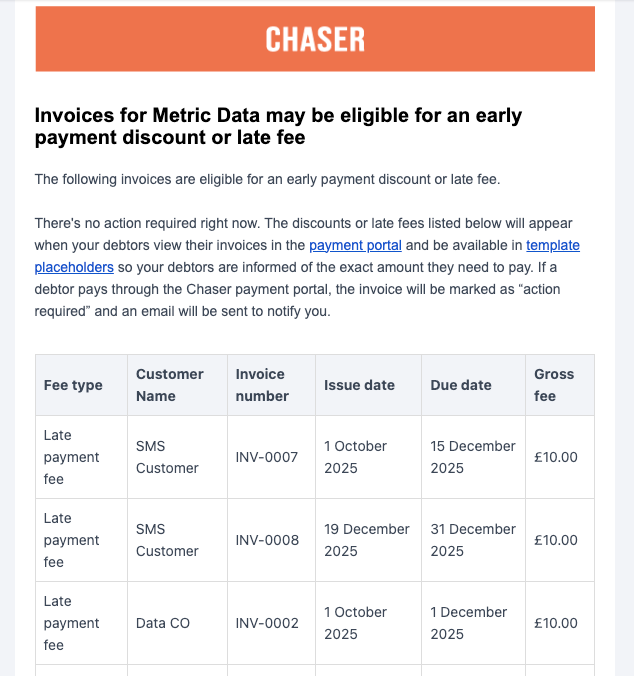This screenshot has width=634, height=676.
Task: Click the "Fee type" column header
Action: [73, 385]
